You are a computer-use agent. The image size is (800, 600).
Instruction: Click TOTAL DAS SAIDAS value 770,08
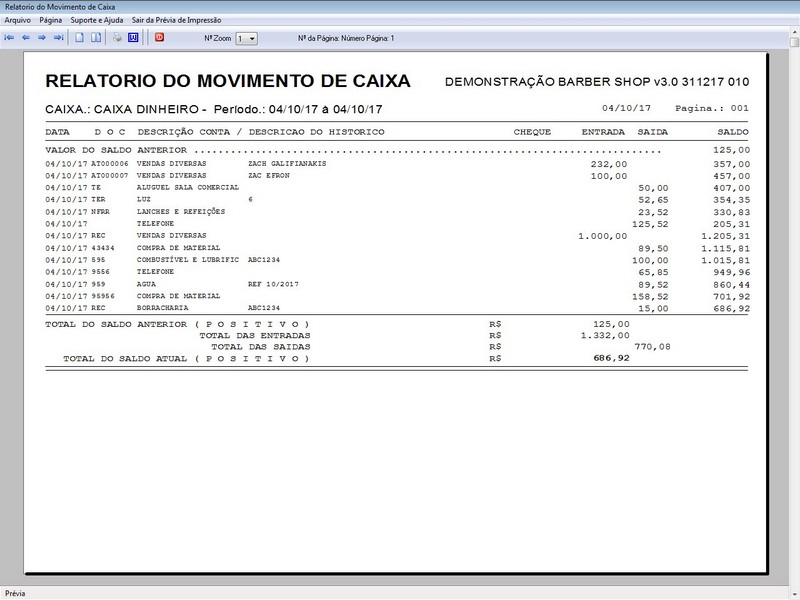tap(653, 347)
